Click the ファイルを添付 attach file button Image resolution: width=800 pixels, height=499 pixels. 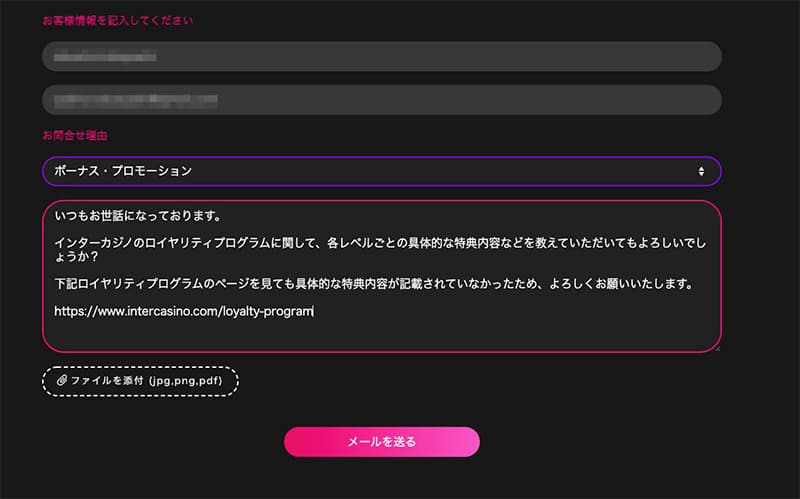tap(140, 381)
